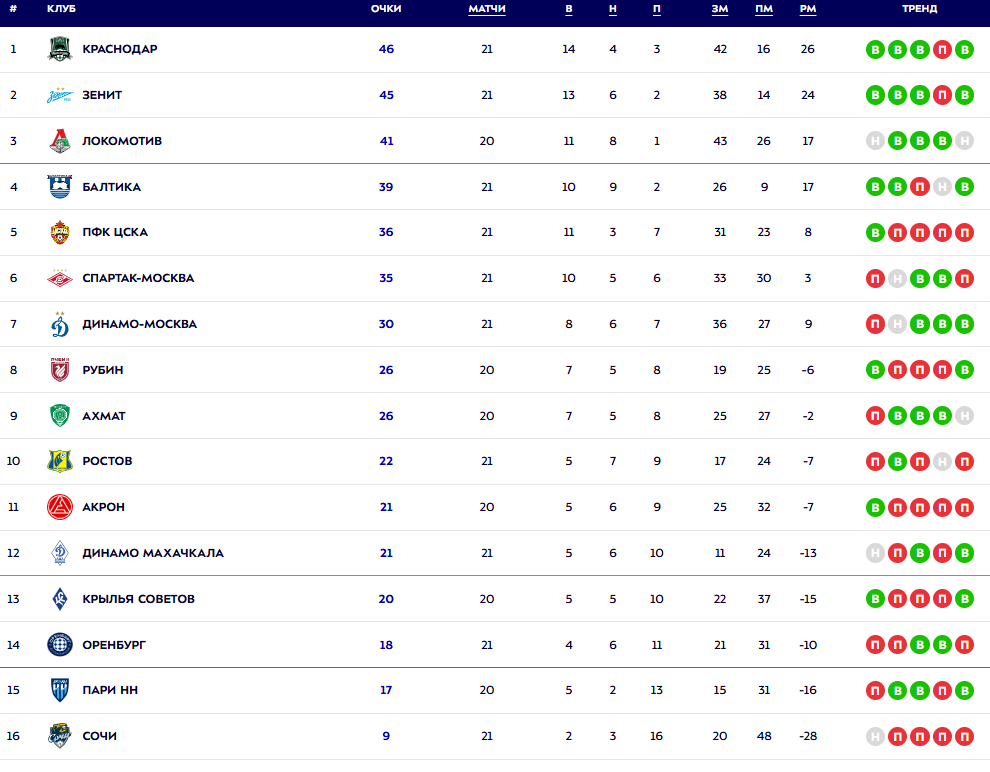Click the Спартак-Москва diamond logo
Viewport: 990px width, 772px height.
(x=60, y=278)
